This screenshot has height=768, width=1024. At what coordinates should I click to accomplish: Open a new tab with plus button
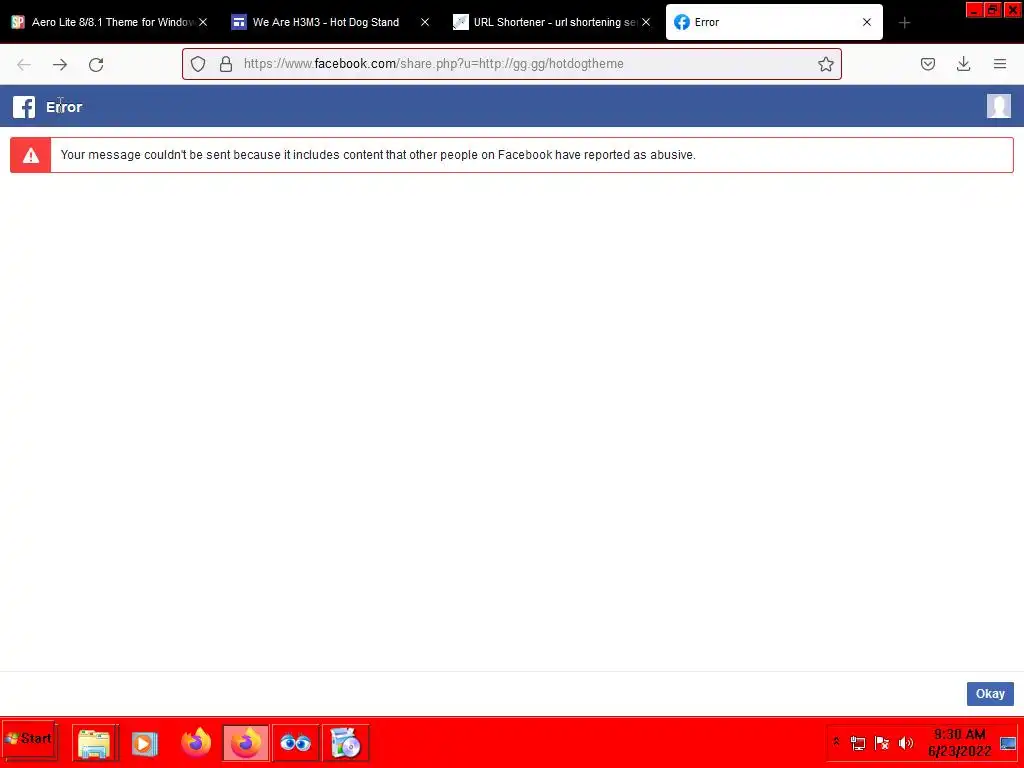tap(904, 23)
